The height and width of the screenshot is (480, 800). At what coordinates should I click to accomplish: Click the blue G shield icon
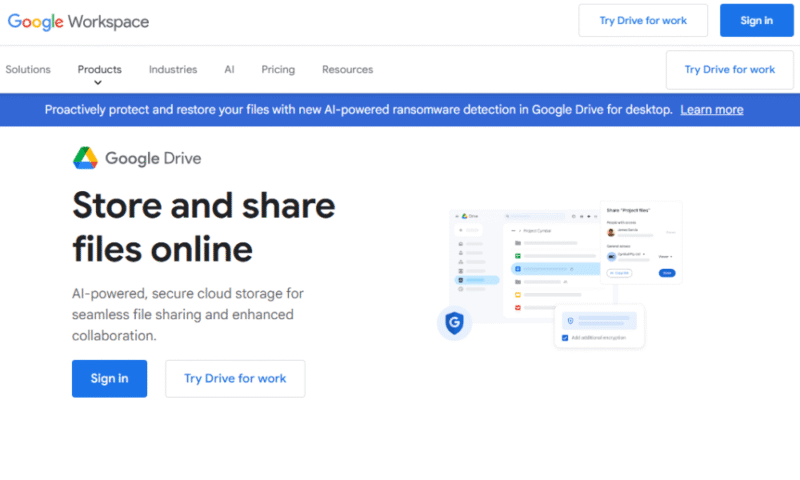coord(454,323)
